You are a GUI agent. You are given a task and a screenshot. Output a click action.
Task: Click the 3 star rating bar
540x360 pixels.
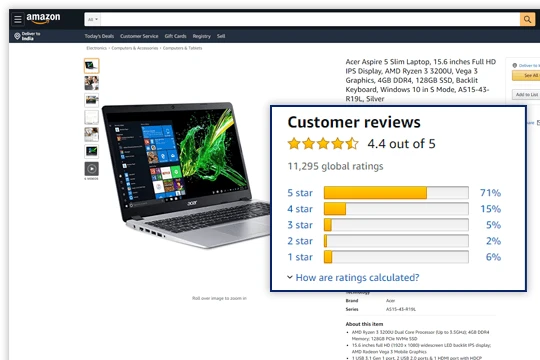tap(396, 225)
